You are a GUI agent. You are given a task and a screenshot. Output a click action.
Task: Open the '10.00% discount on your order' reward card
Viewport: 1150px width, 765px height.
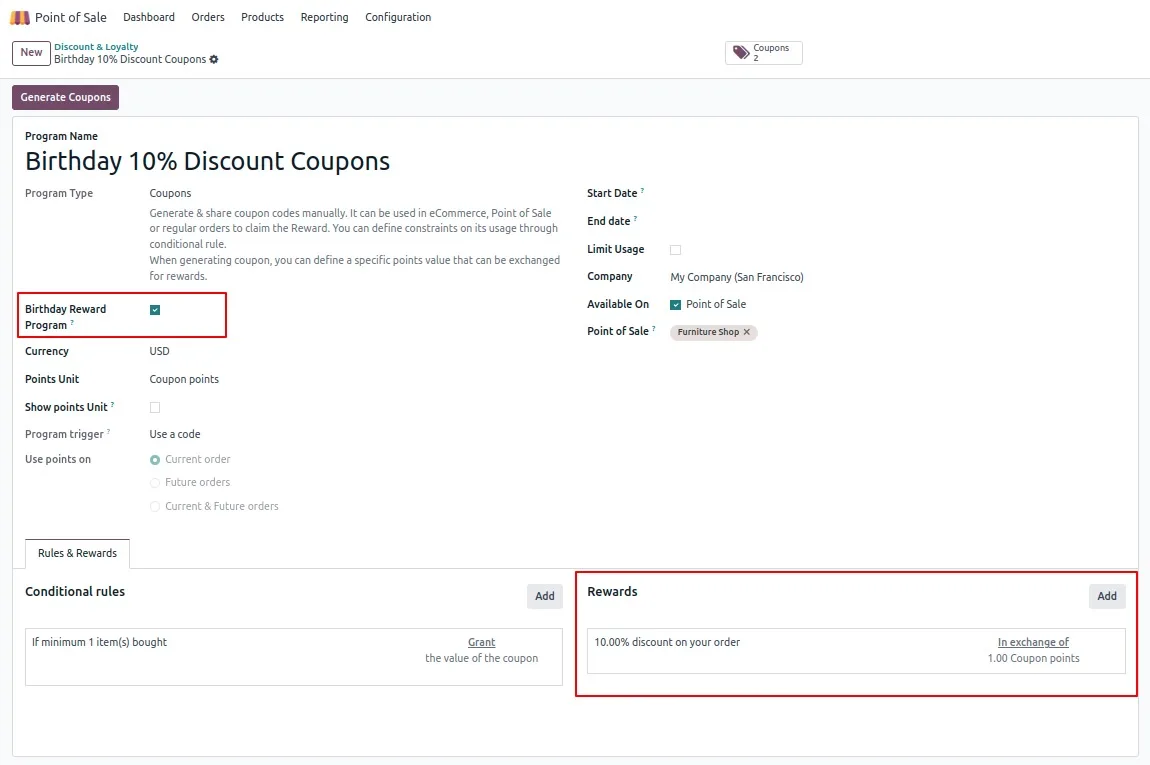[856, 651]
